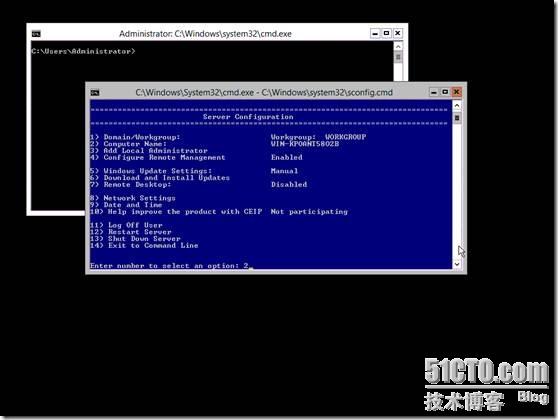Click the 'Configure Remote Management' line
558x420 pixels.
click(158, 157)
